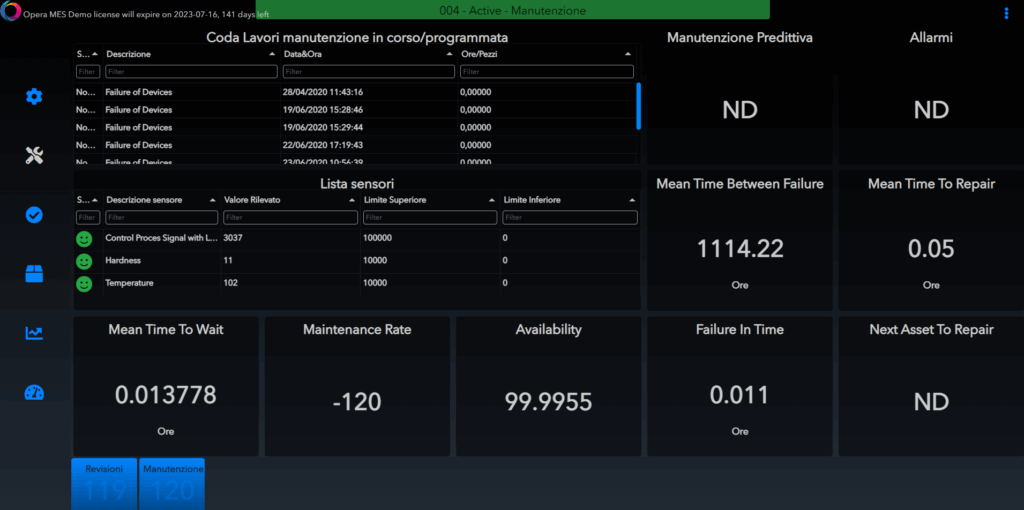Click the job queue vertical scrollbar
Image resolution: width=1024 pixels, height=510 pixels.
638,105
